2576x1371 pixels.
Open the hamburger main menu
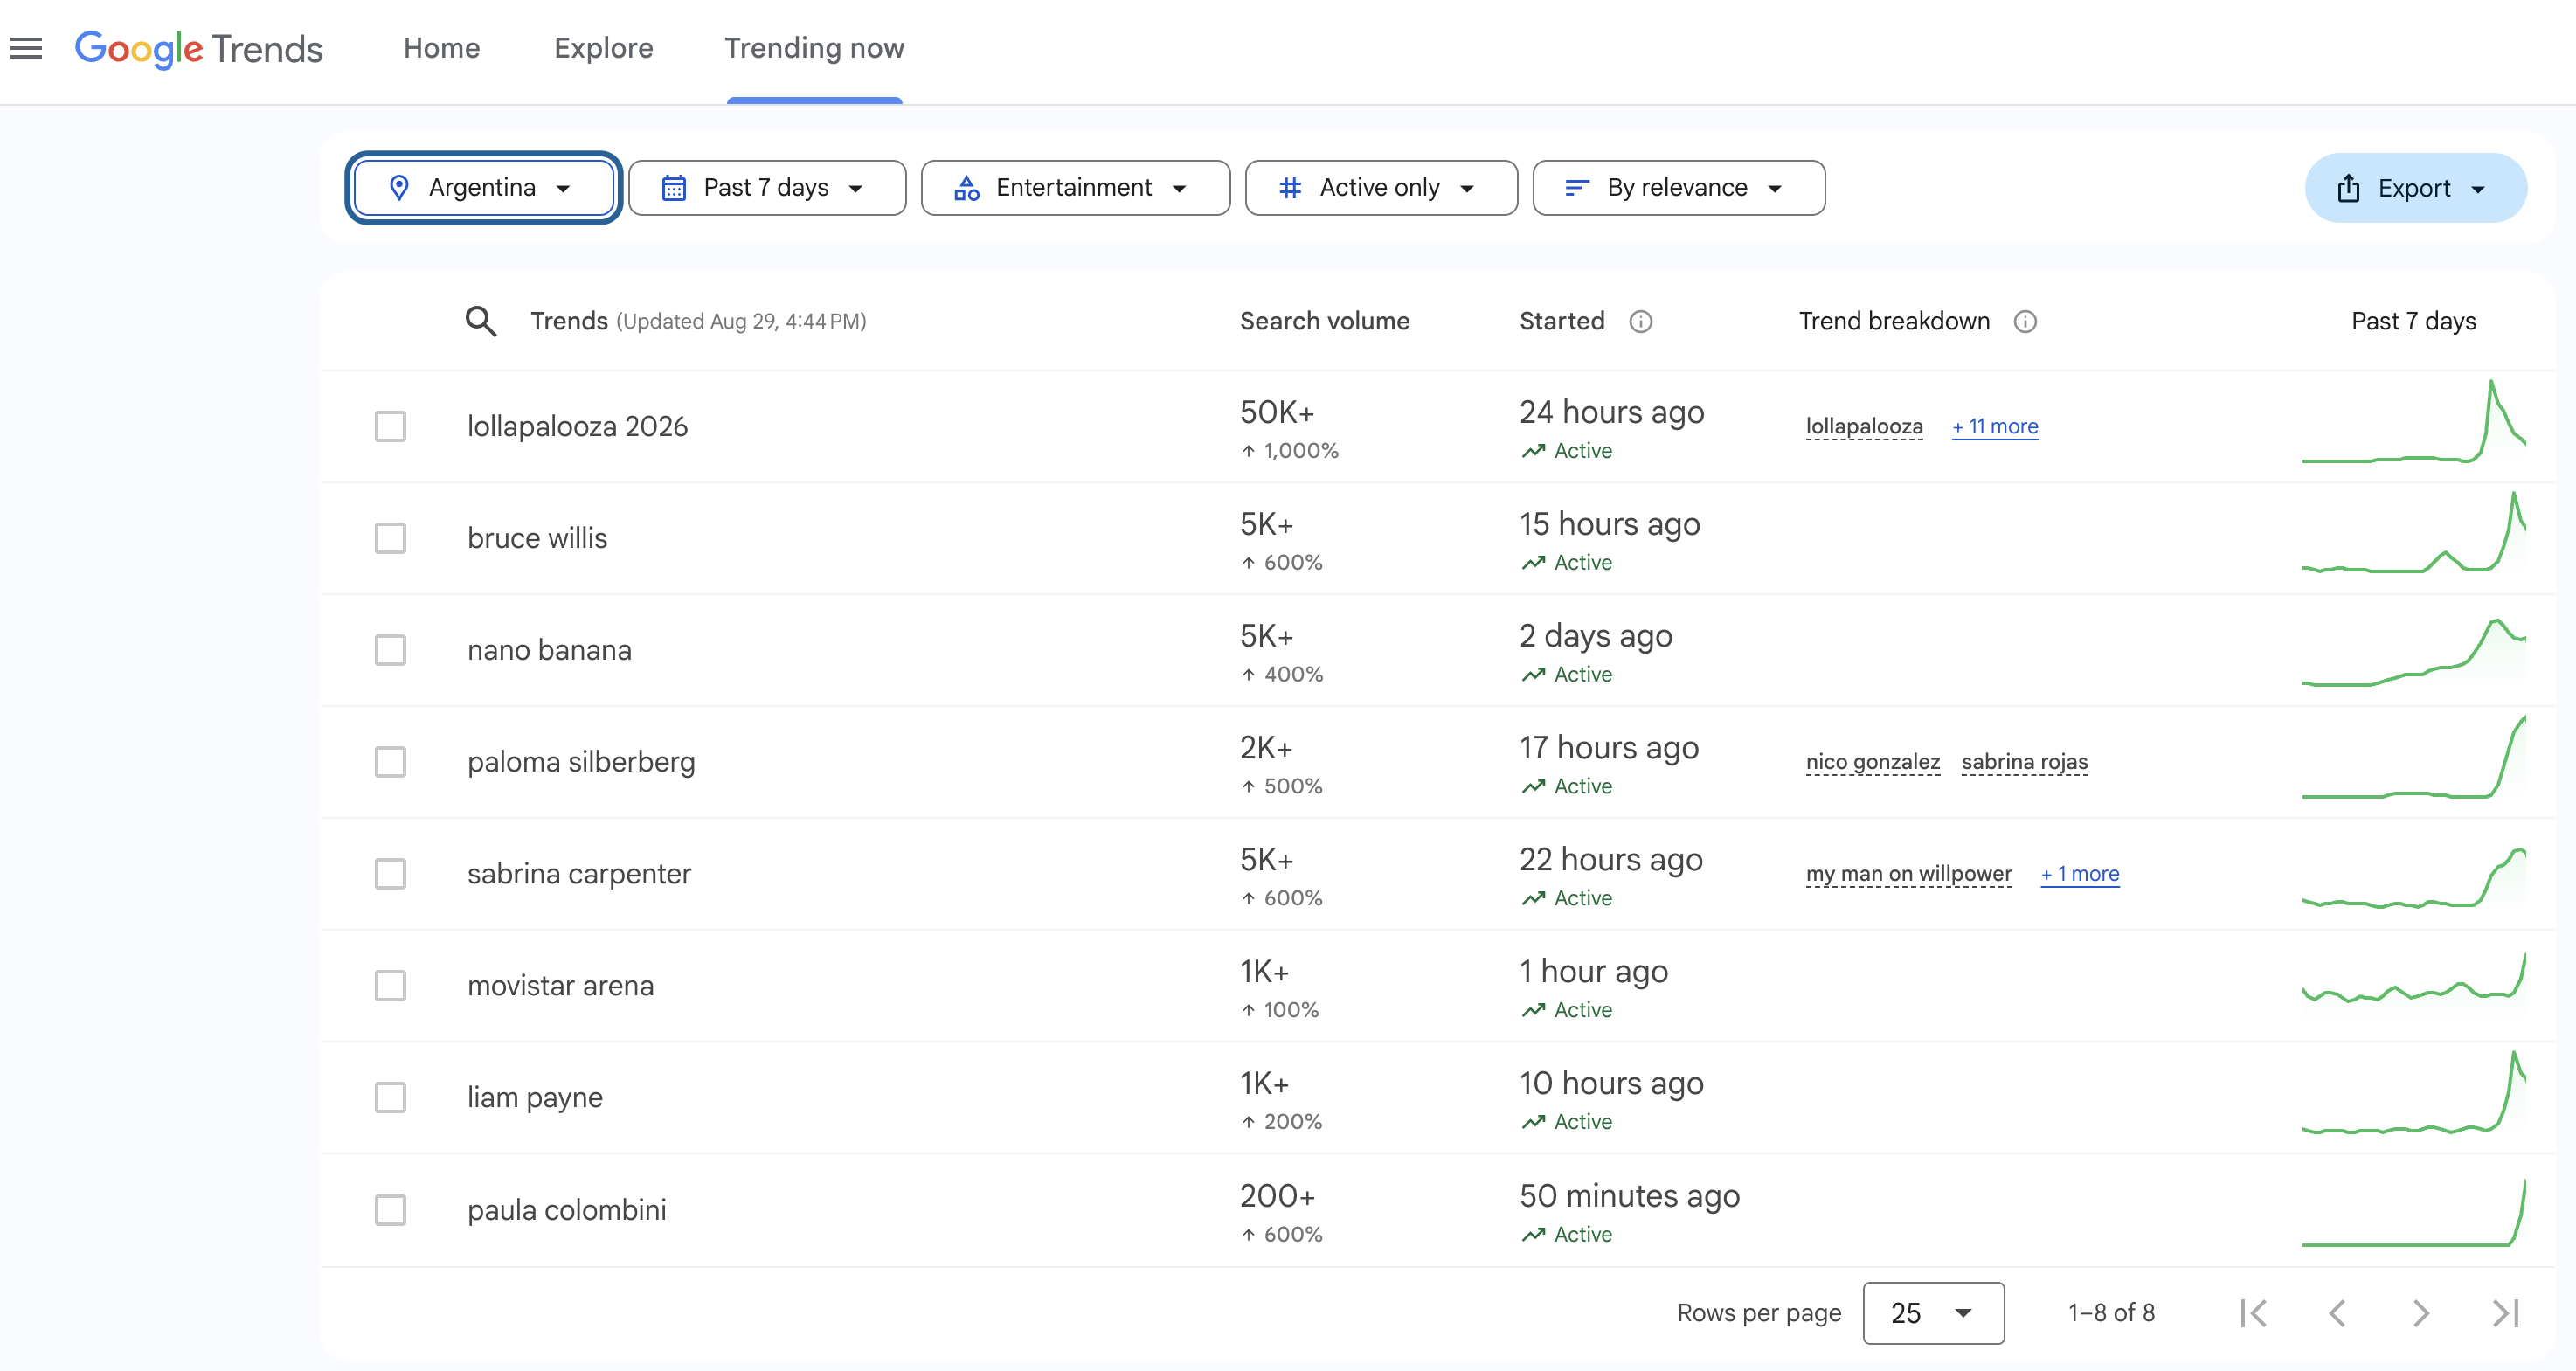(26, 48)
